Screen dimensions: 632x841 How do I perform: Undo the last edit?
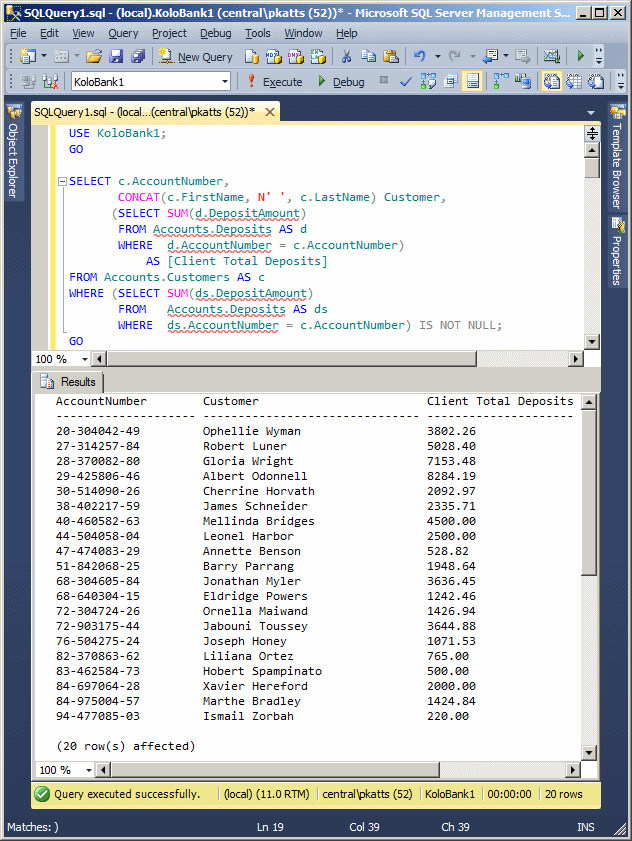(420, 56)
